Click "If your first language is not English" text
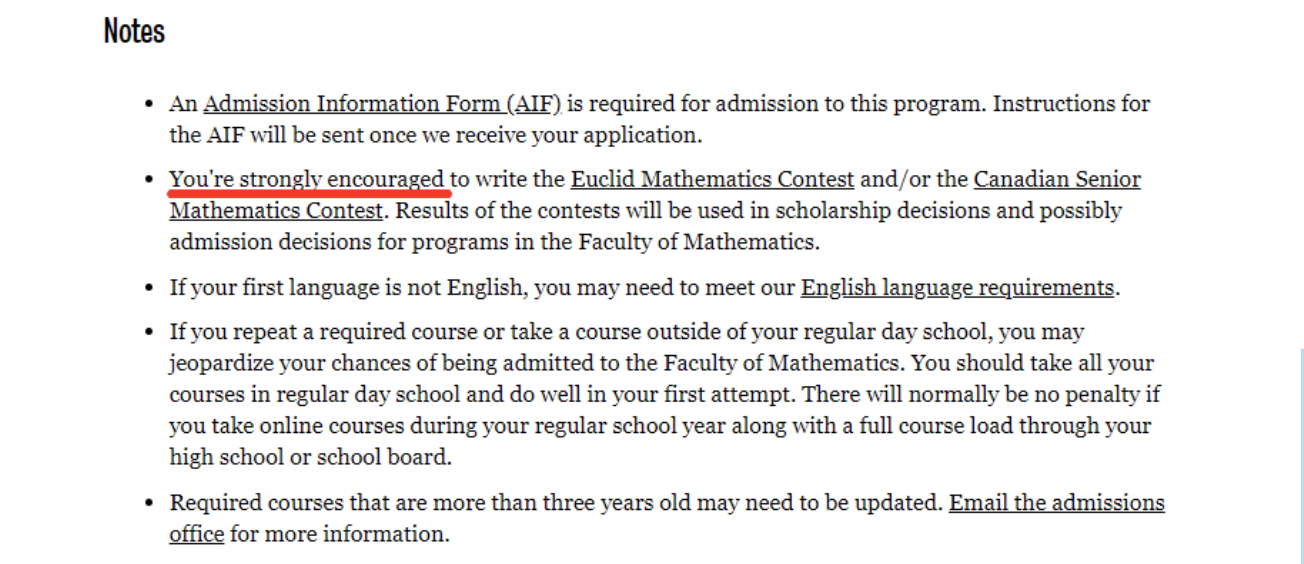 click(347, 288)
